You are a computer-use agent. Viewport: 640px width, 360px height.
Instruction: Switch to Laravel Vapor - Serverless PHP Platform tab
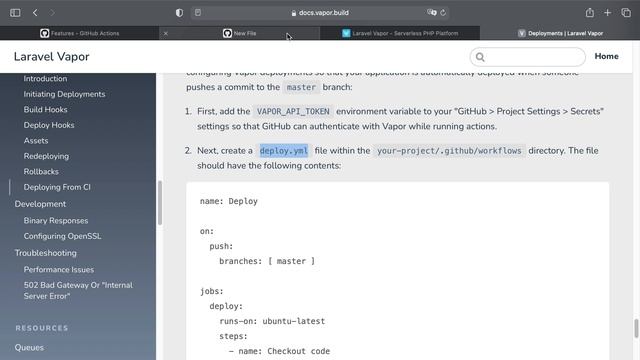click(x=400, y=33)
